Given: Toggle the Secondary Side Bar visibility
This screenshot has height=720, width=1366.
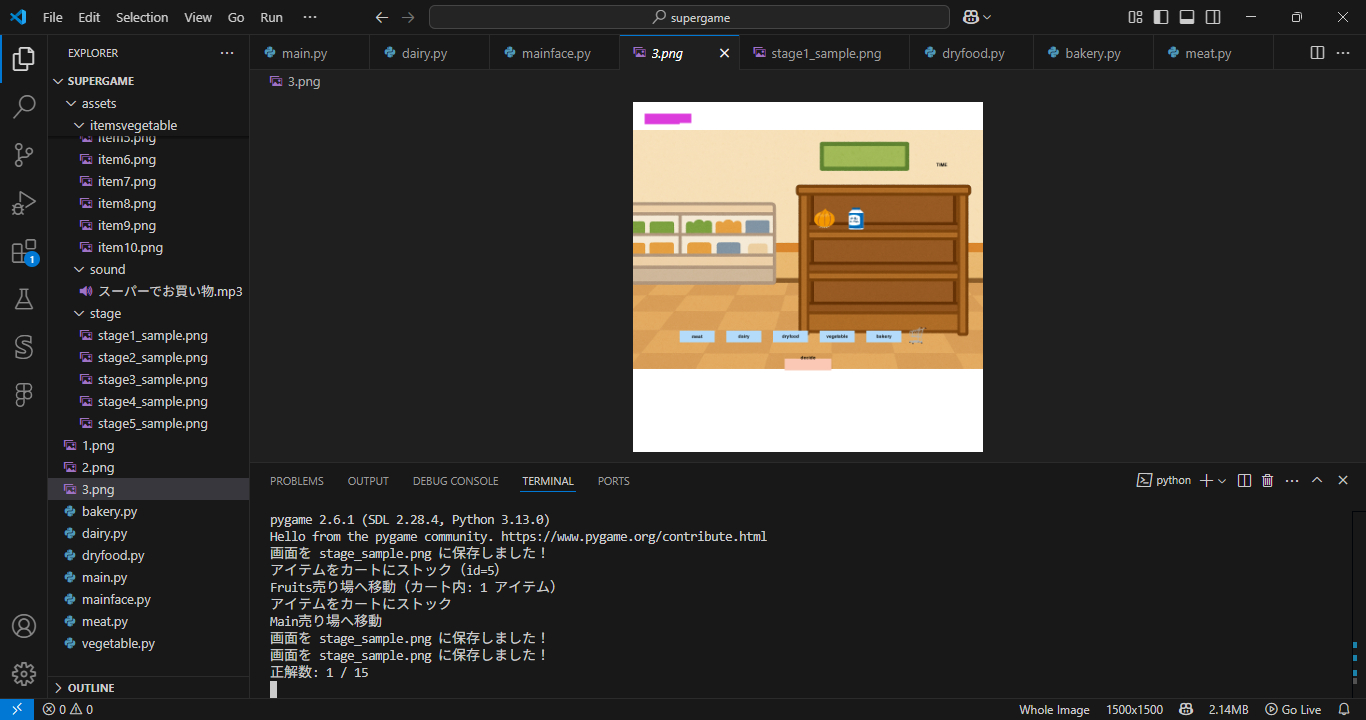Looking at the screenshot, I should click(1213, 17).
